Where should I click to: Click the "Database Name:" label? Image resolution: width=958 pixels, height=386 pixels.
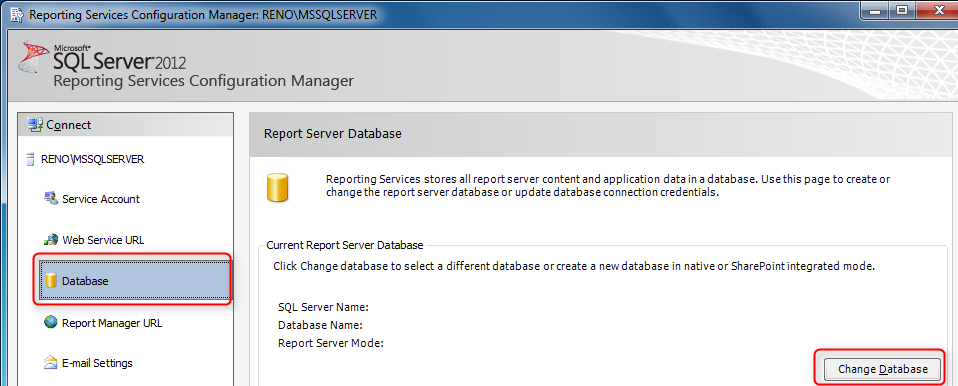(x=321, y=325)
